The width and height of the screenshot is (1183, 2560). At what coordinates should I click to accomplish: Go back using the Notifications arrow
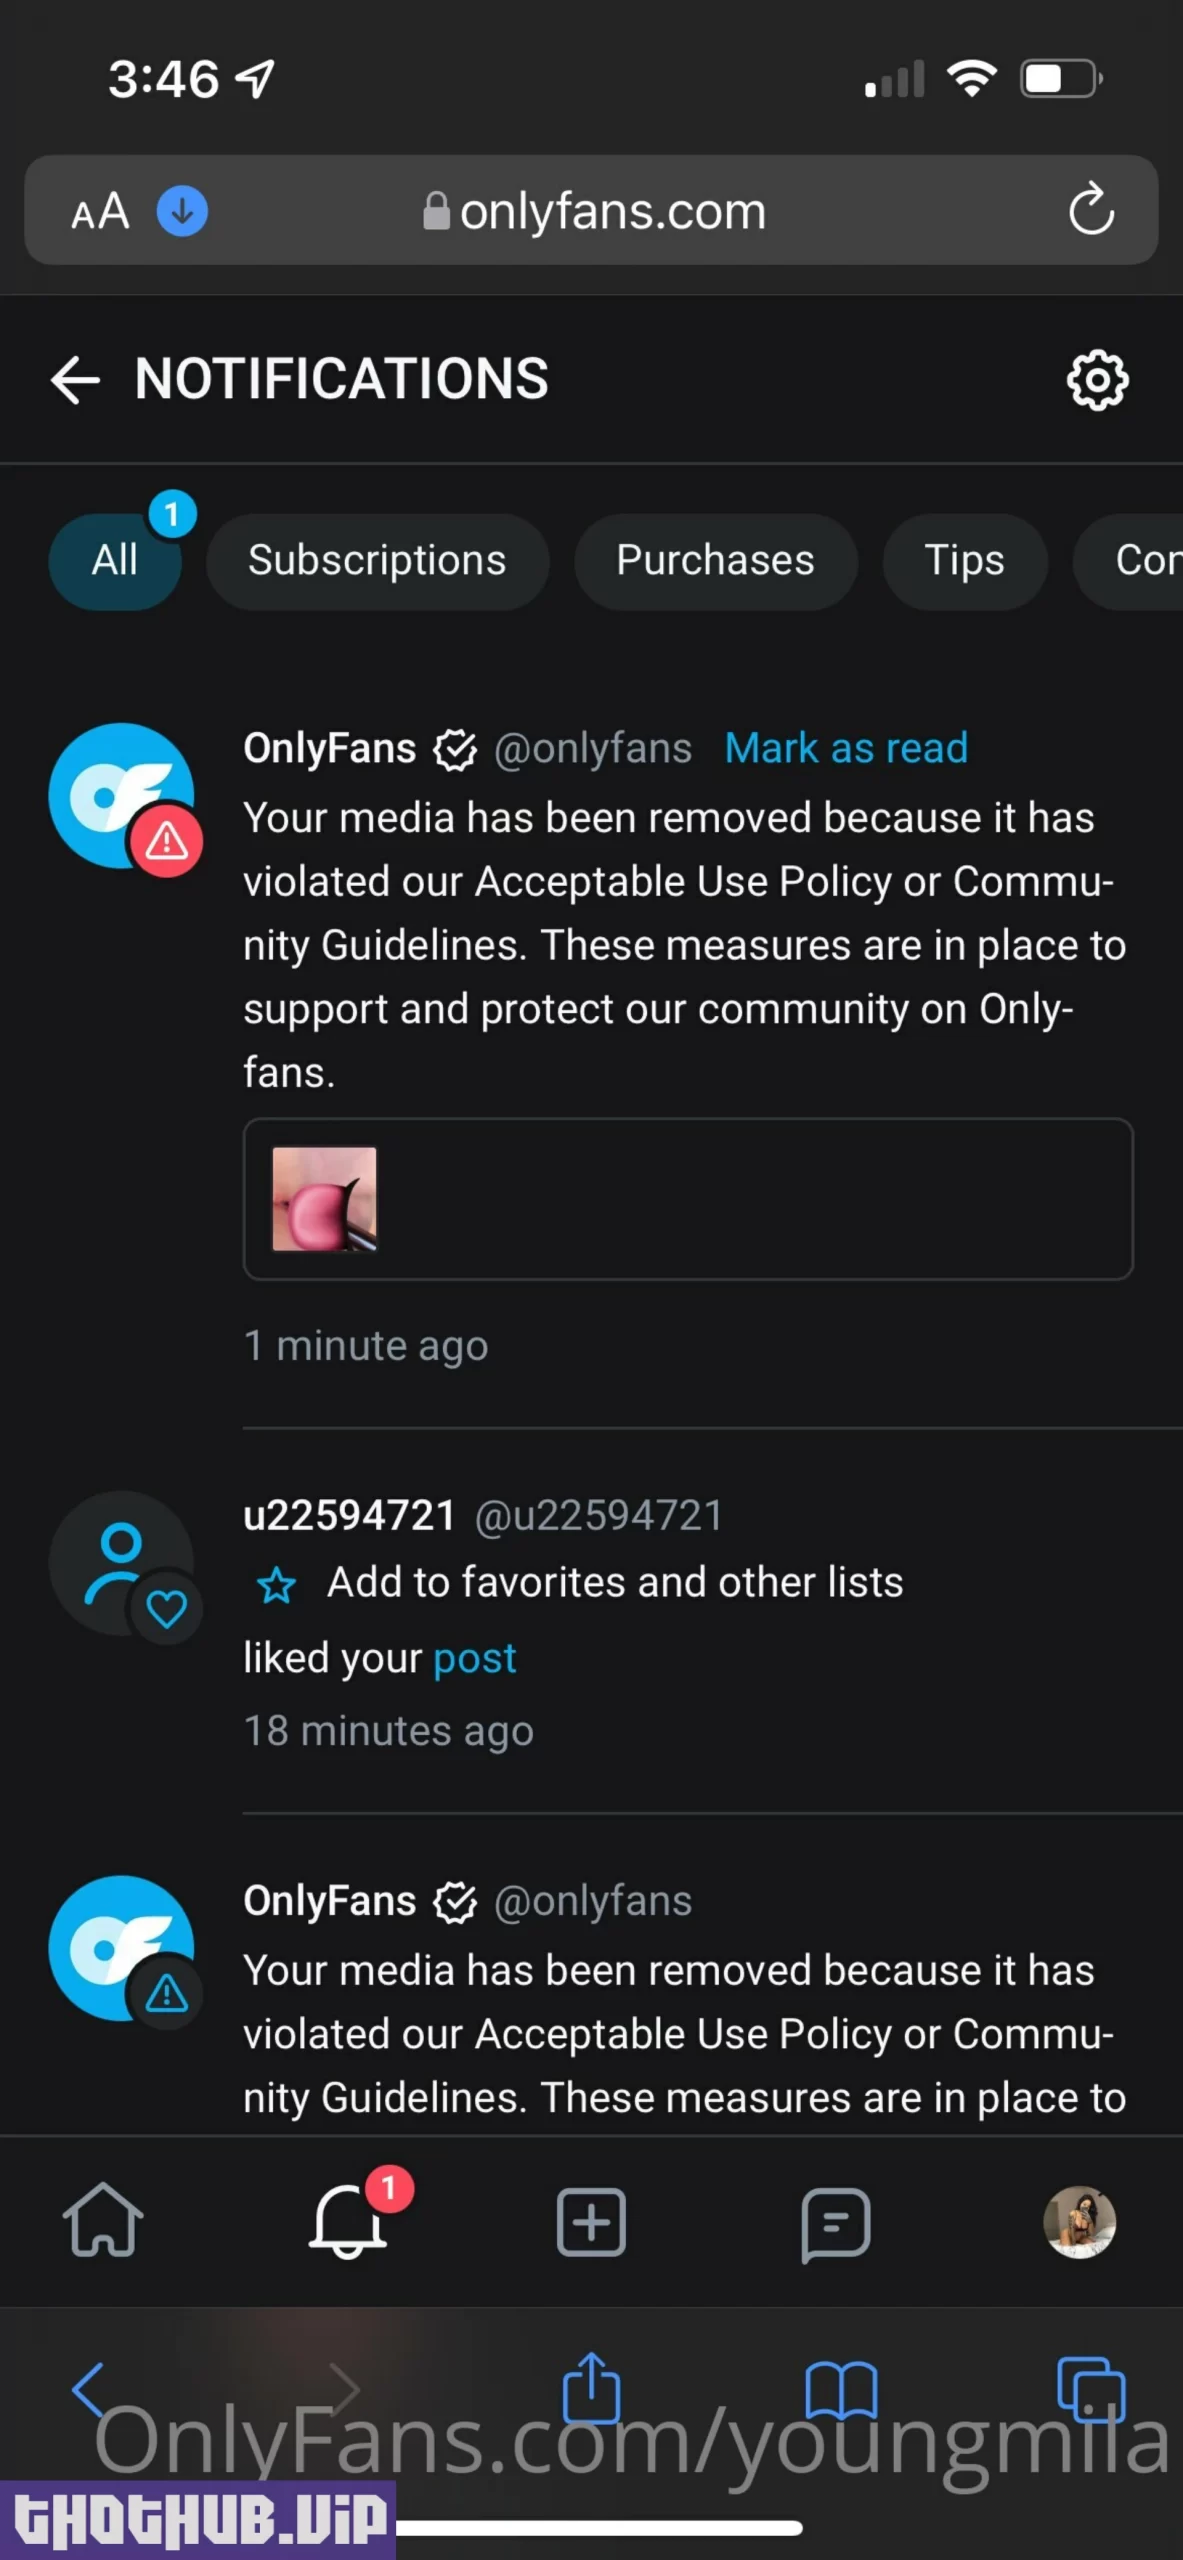[76, 380]
